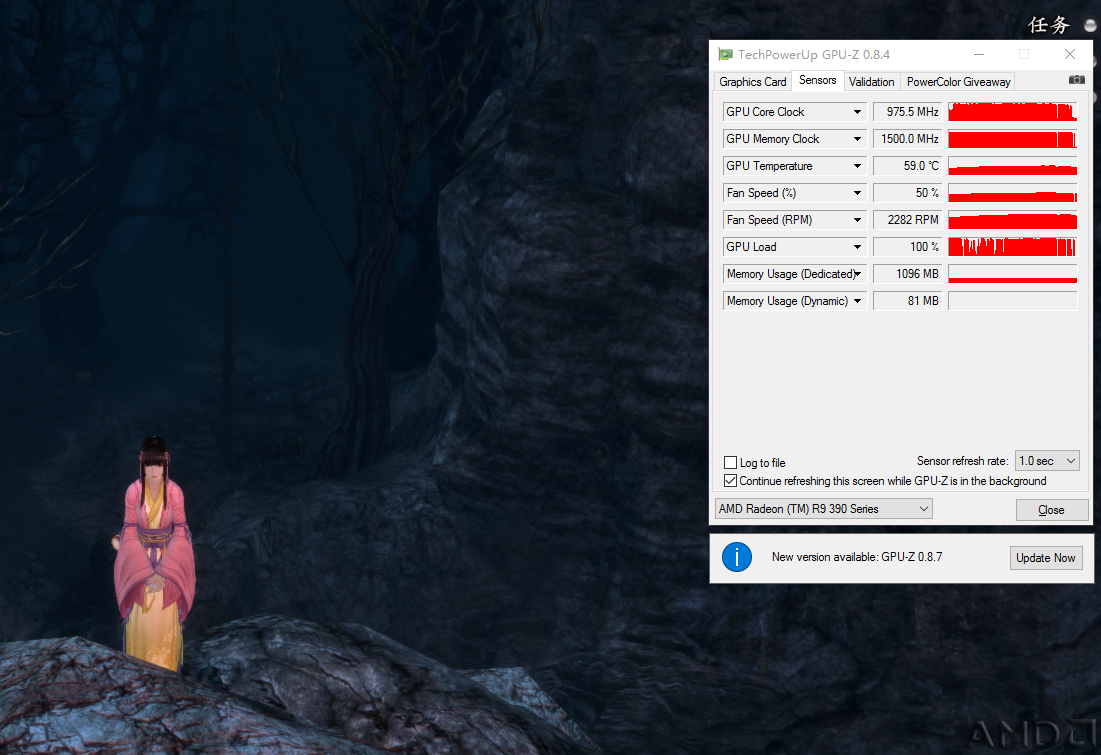Viewport: 1101px width, 755px height.
Task: Close the GPU-Z window with X
Action: pyautogui.click(x=1069, y=54)
